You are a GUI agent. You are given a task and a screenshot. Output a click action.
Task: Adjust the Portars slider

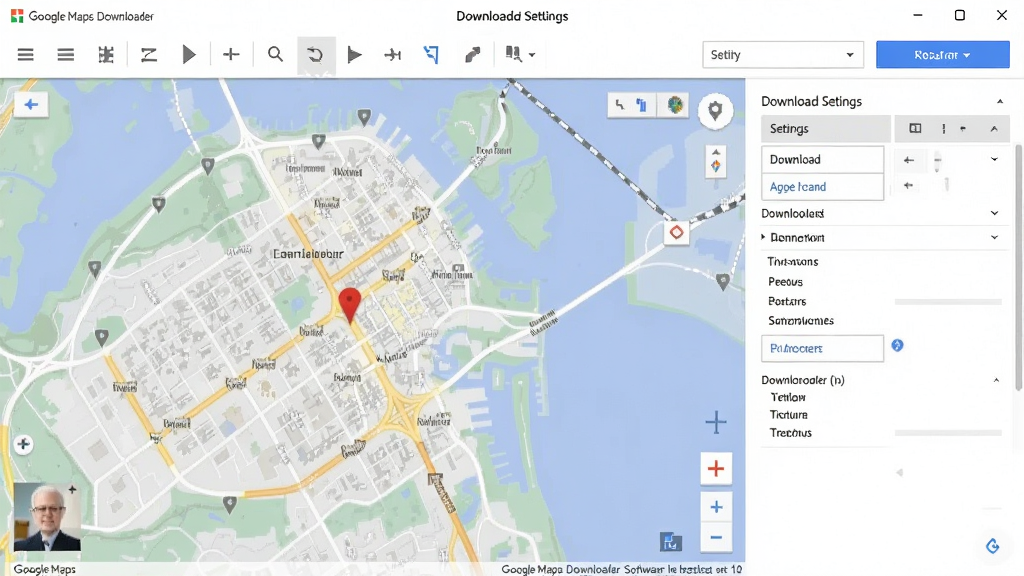pyautogui.click(x=948, y=302)
